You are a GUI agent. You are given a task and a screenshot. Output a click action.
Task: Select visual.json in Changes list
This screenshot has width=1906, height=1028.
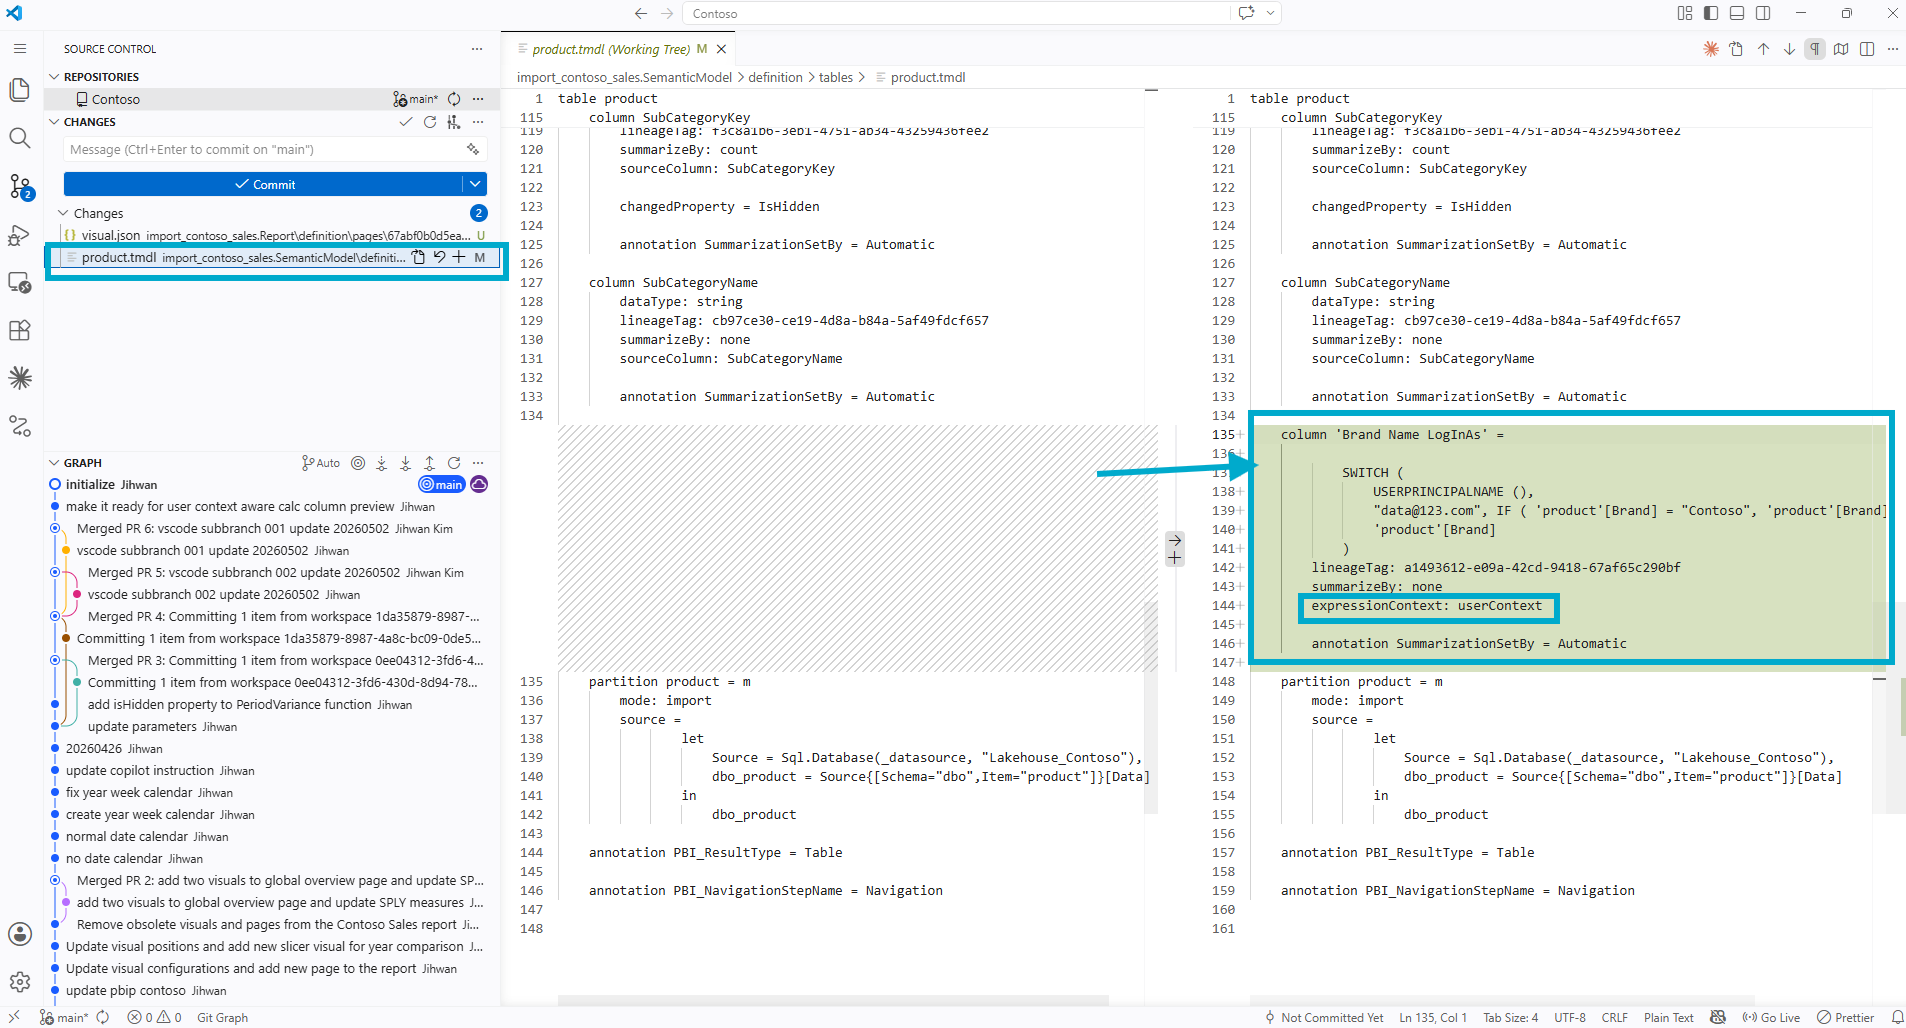point(270,235)
